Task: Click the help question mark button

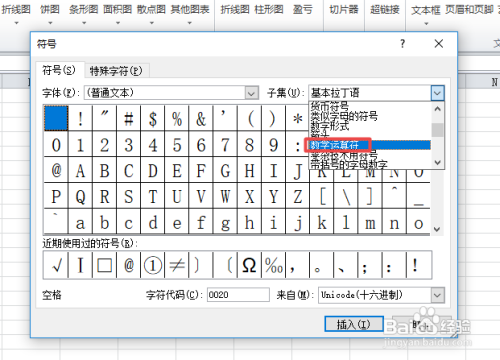Action: [x=403, y=44]
